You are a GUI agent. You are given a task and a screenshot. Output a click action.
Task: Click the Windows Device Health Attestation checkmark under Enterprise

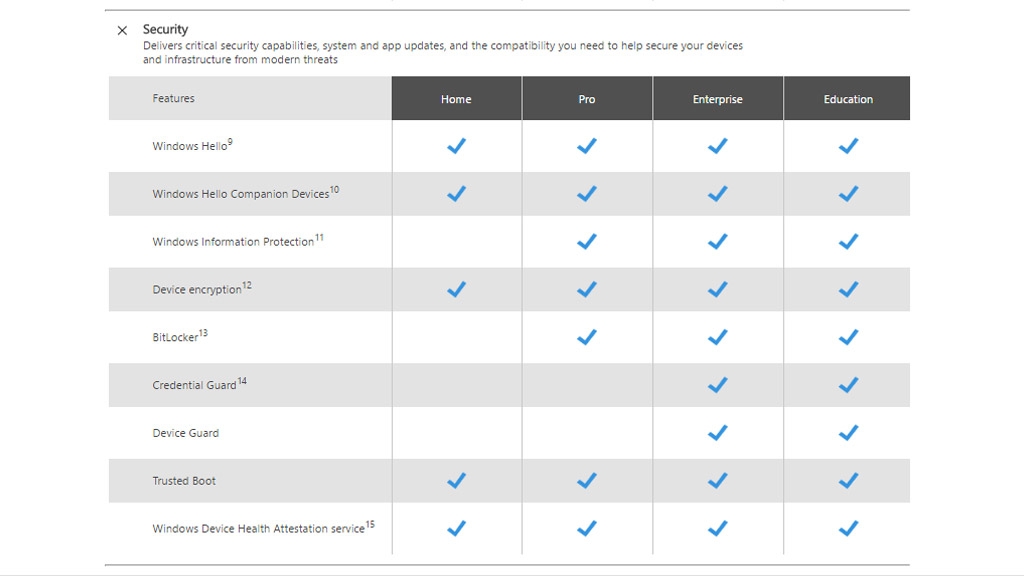pos(717,528)
